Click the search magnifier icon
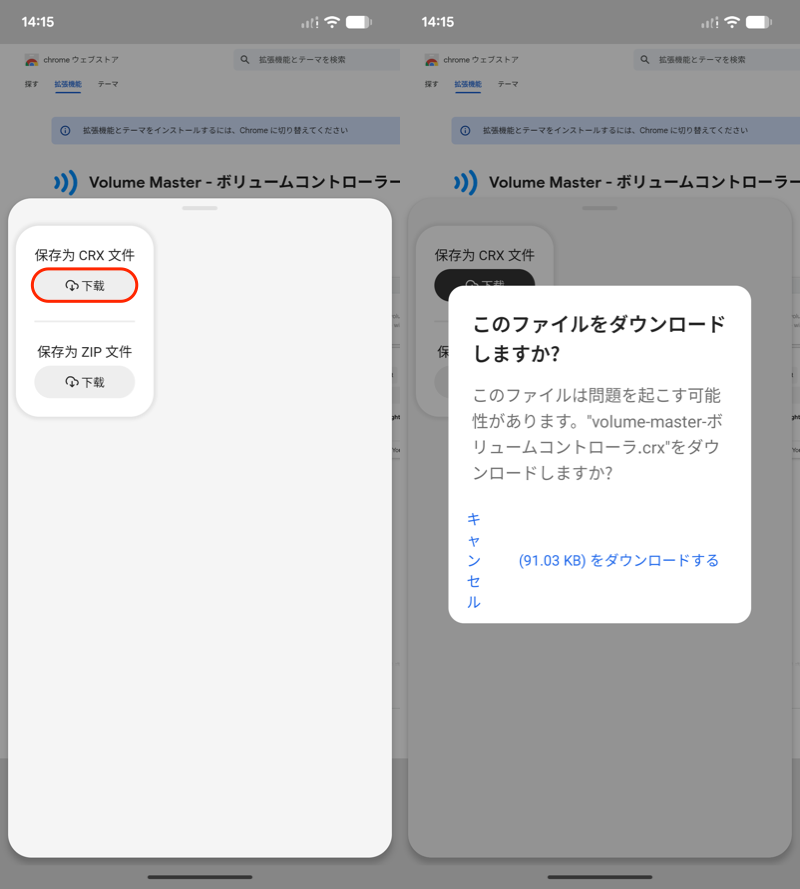This screenshot has width=800, height=889. [x=244, y=59]
